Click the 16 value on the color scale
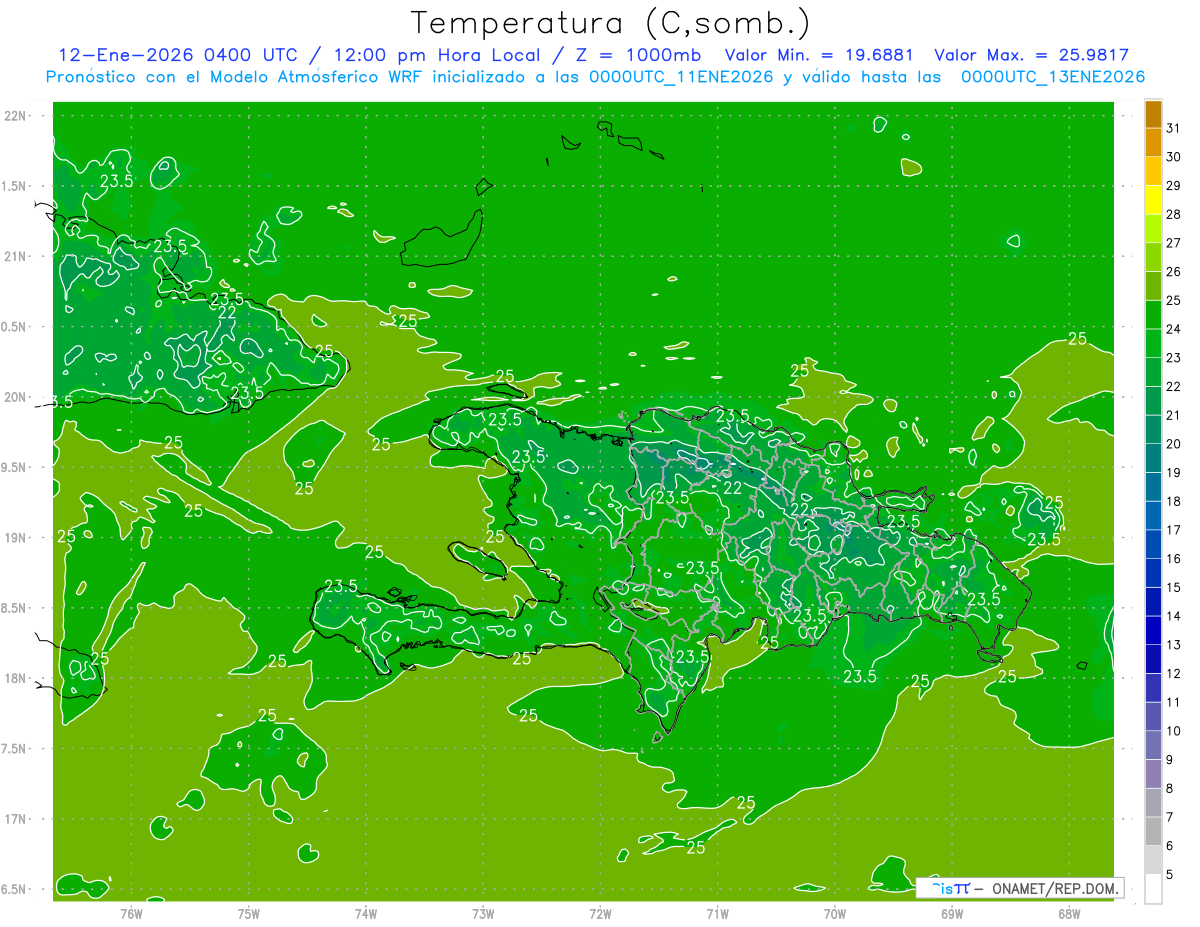This screenshot has height=927, width=1200. [x=1174, y=558]
